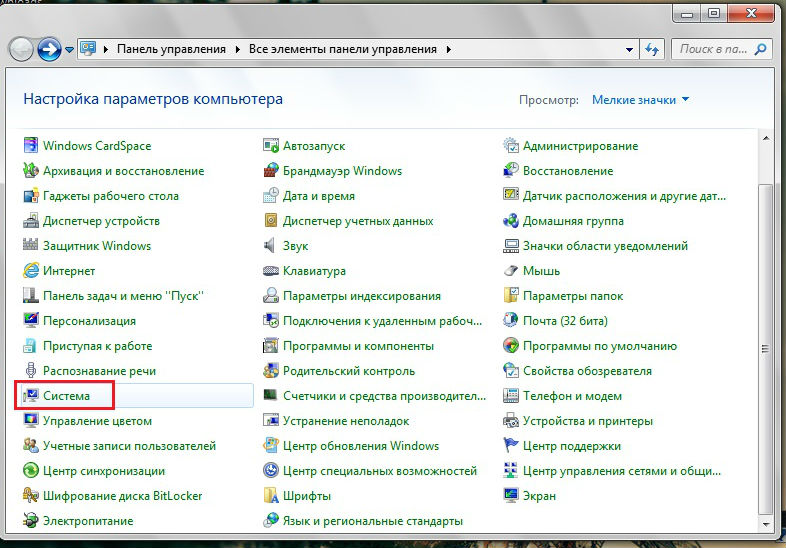Click the refresh button beside address bar

point(652,49)
